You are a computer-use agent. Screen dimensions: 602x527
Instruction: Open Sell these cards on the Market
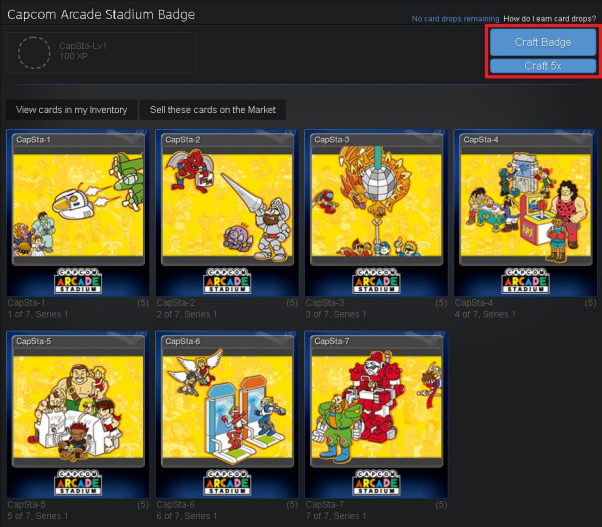click(x=213, y=110)
